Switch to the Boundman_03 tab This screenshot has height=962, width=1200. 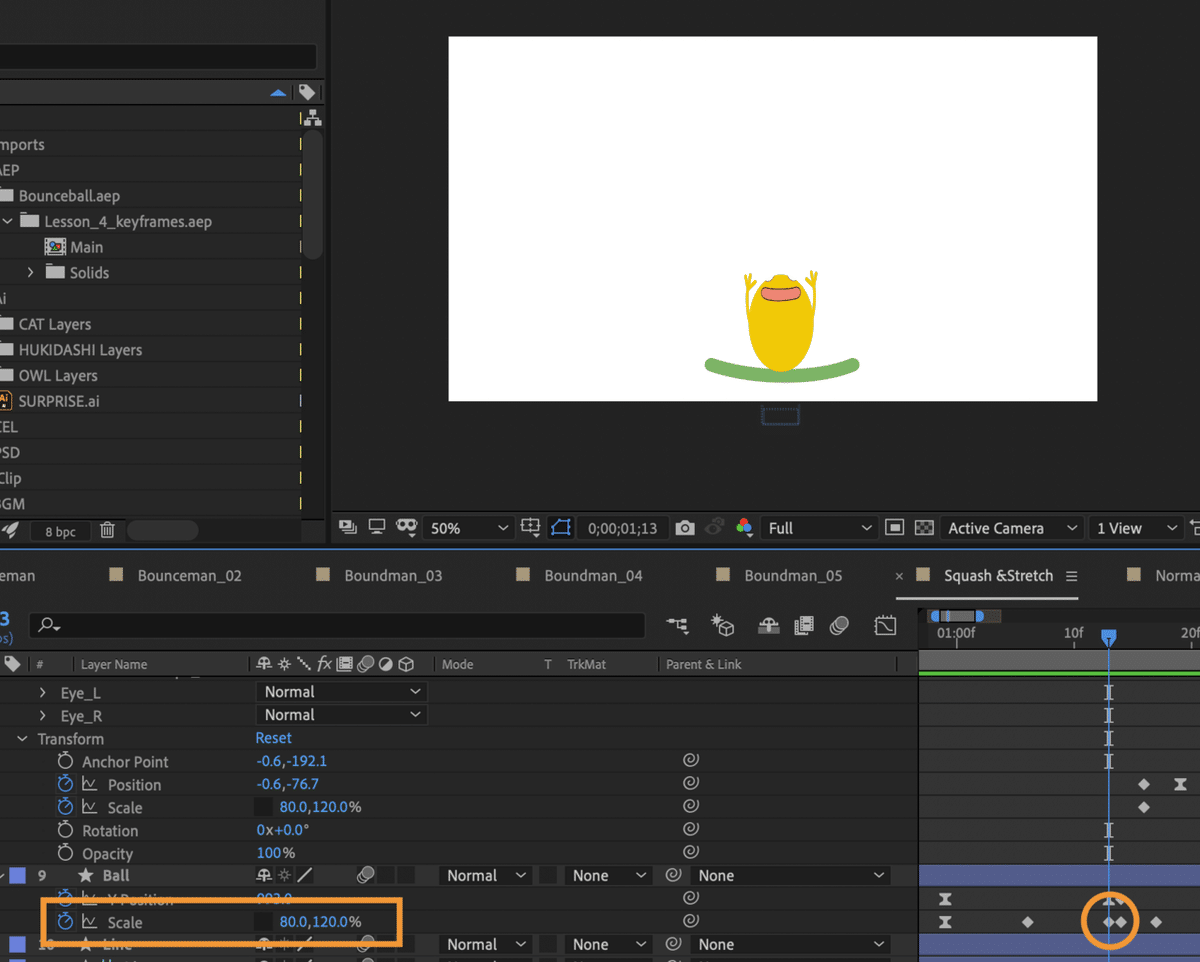[x=393, y=575]
